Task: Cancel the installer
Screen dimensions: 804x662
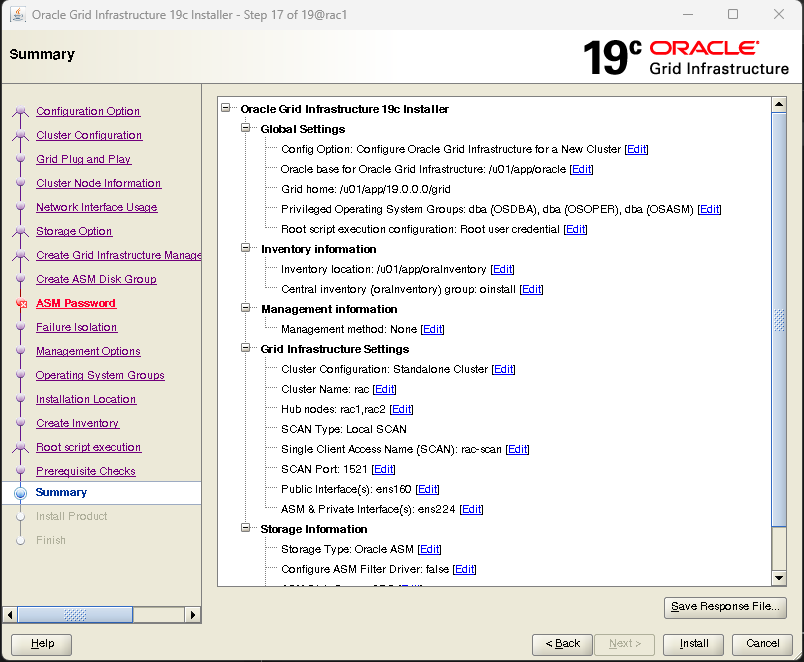Action: click(x=762, y=644)
